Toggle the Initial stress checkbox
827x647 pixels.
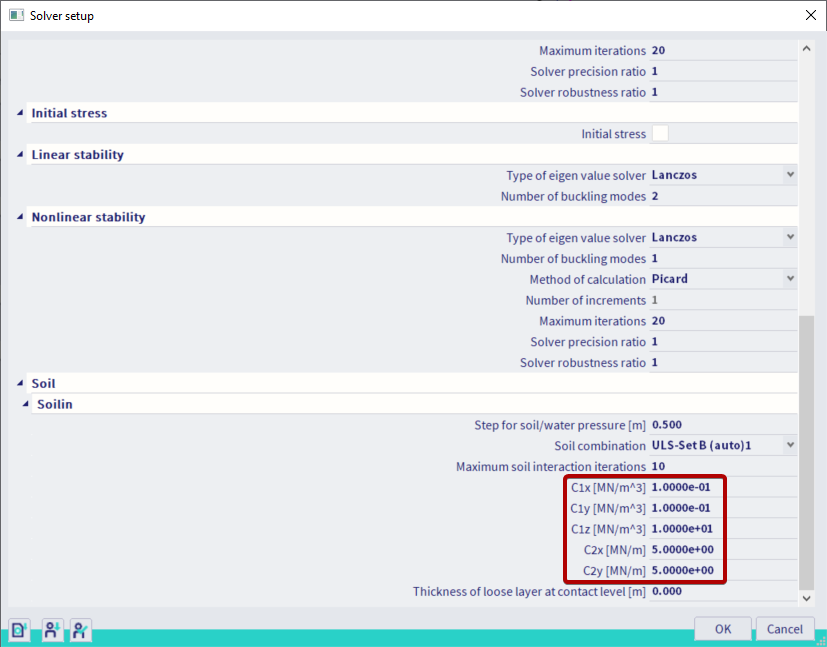[660, 134]
